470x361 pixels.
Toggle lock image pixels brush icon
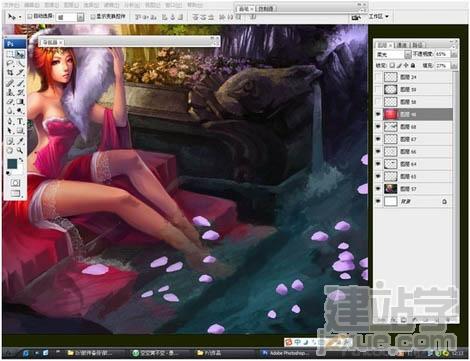[x=399, y=65]
